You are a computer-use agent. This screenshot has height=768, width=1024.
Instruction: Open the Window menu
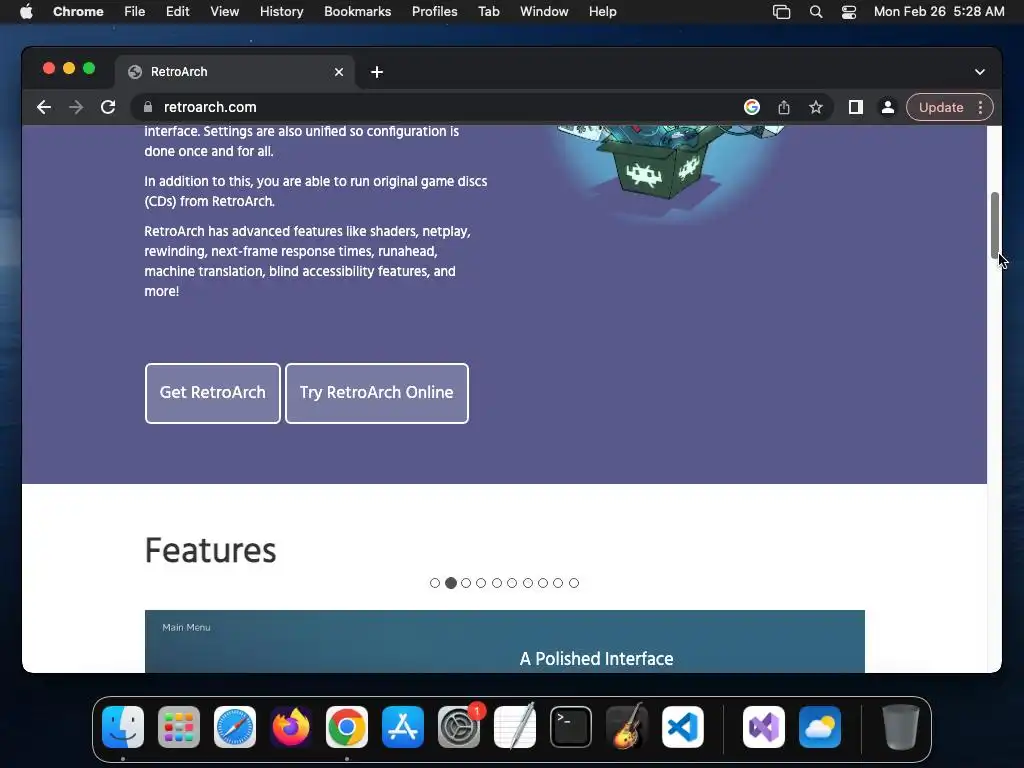click(x=544, y=12)
